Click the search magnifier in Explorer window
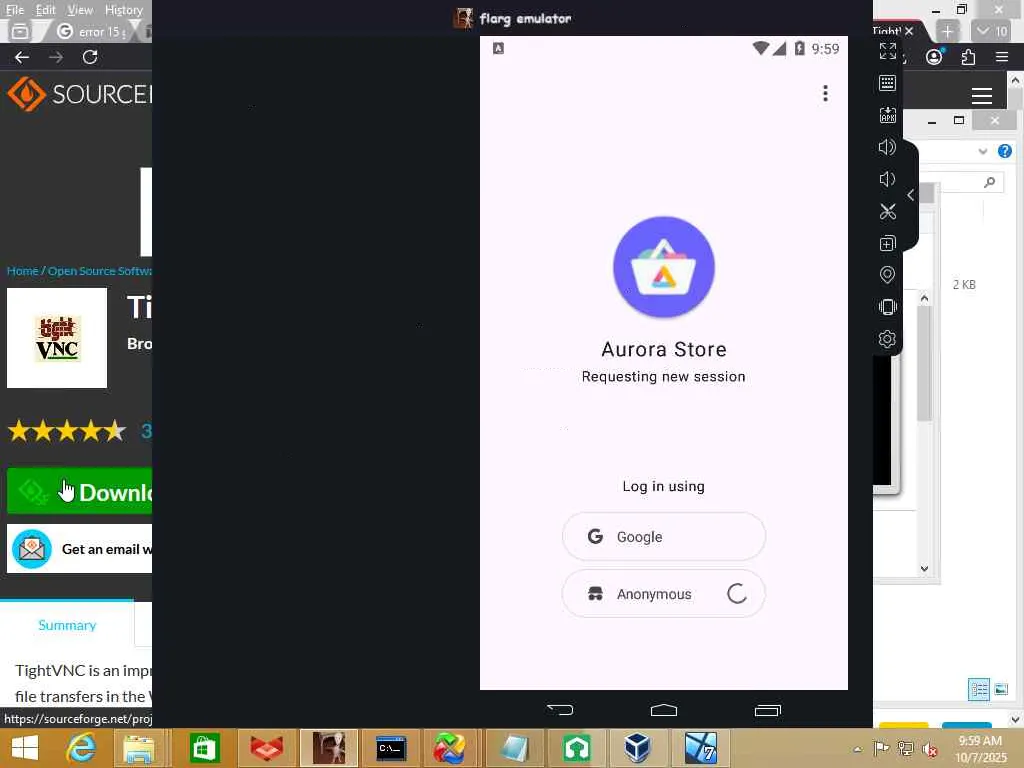 tap(989, 182)
